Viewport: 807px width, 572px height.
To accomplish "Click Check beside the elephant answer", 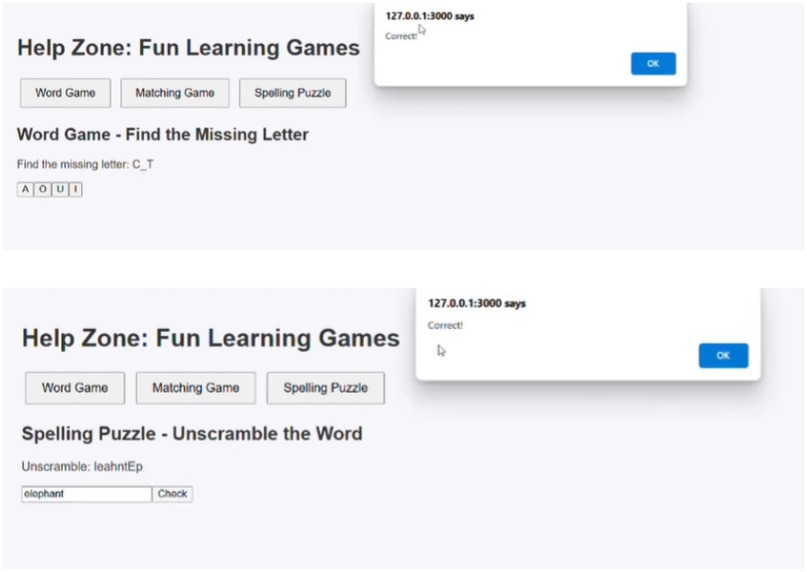I will [172, 494].
